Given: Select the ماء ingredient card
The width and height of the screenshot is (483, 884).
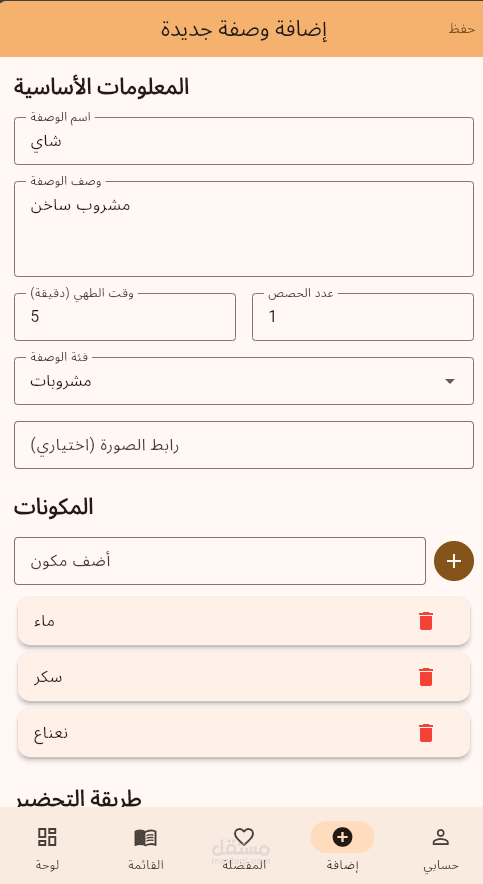Looking at the screenshot, I should (x=244, y=621).
